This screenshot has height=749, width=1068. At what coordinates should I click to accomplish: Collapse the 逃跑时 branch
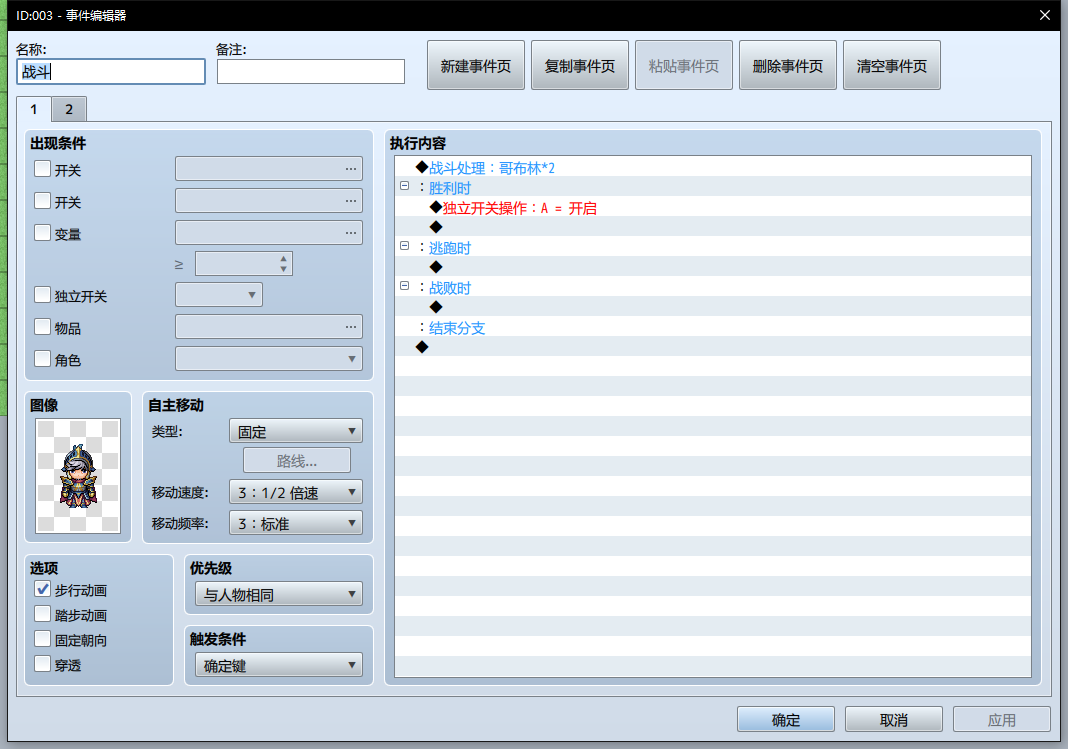pyautogui.click(x=405, y=246)
